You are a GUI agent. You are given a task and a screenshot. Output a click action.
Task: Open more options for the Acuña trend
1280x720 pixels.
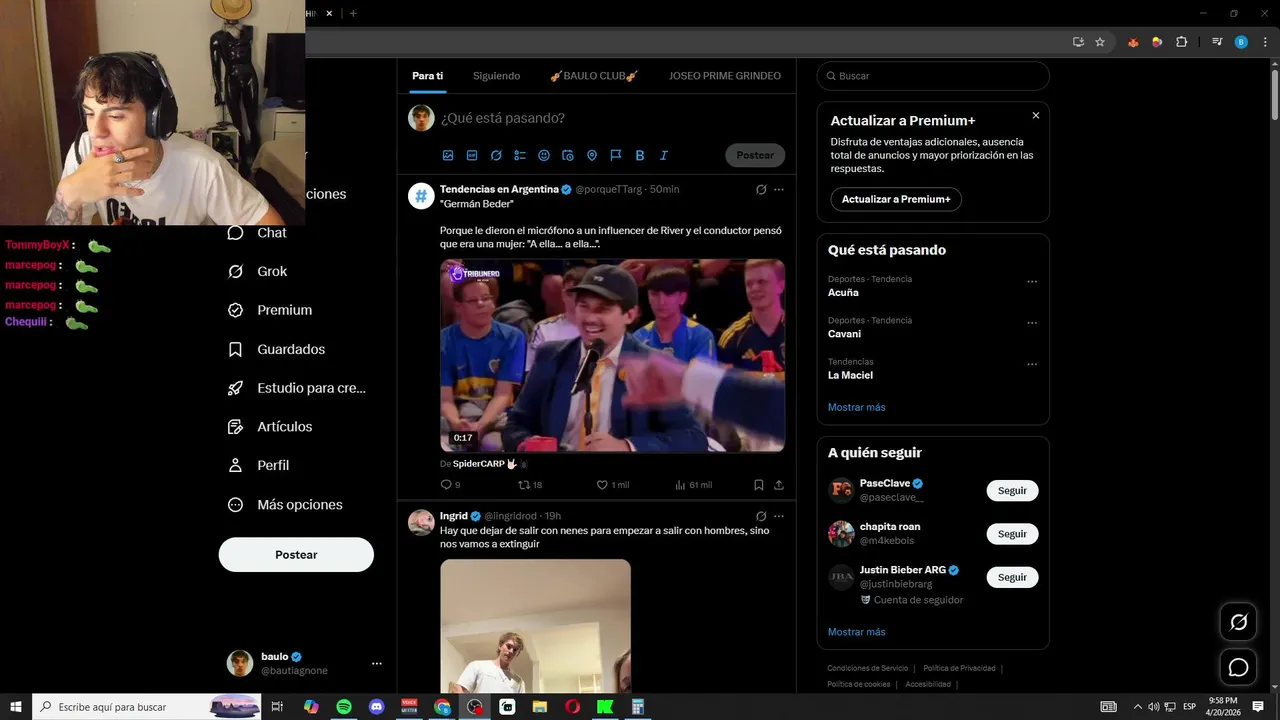click(1032, 282)
